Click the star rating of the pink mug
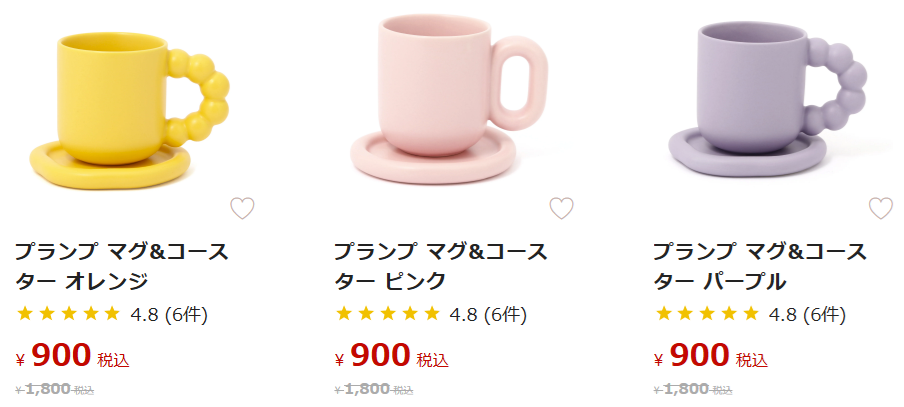The image size is (904, 407). tap(387, 314)
